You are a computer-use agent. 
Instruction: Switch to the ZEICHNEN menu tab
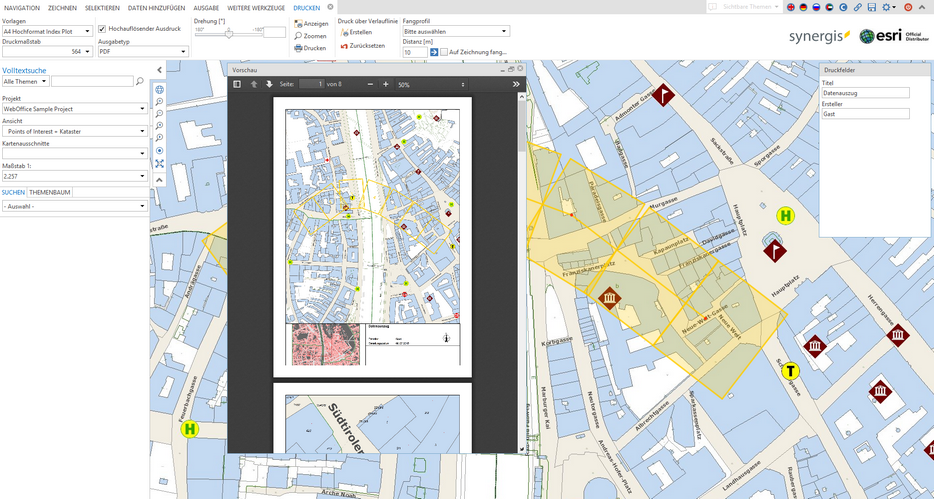[62, 7]
